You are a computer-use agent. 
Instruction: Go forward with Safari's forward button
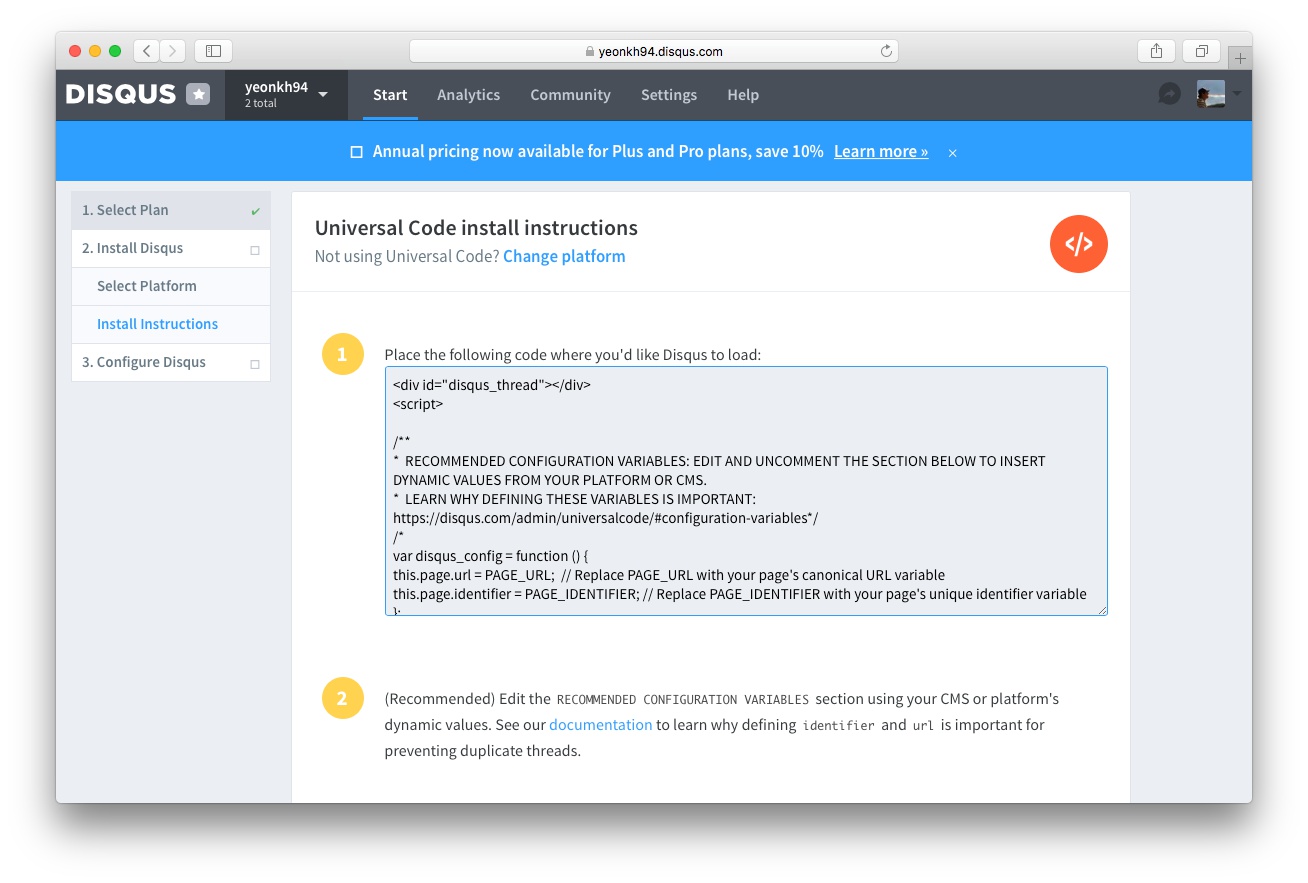pyautogui.click(x=173, y=50)
